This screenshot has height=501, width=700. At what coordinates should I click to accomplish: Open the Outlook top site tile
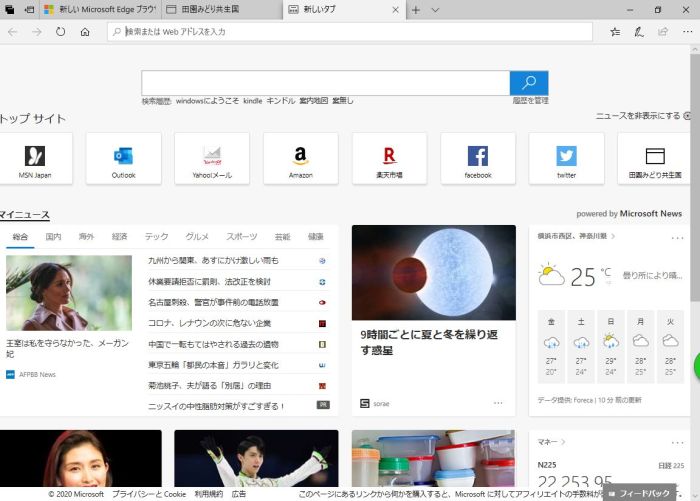(x=123, y=158)
